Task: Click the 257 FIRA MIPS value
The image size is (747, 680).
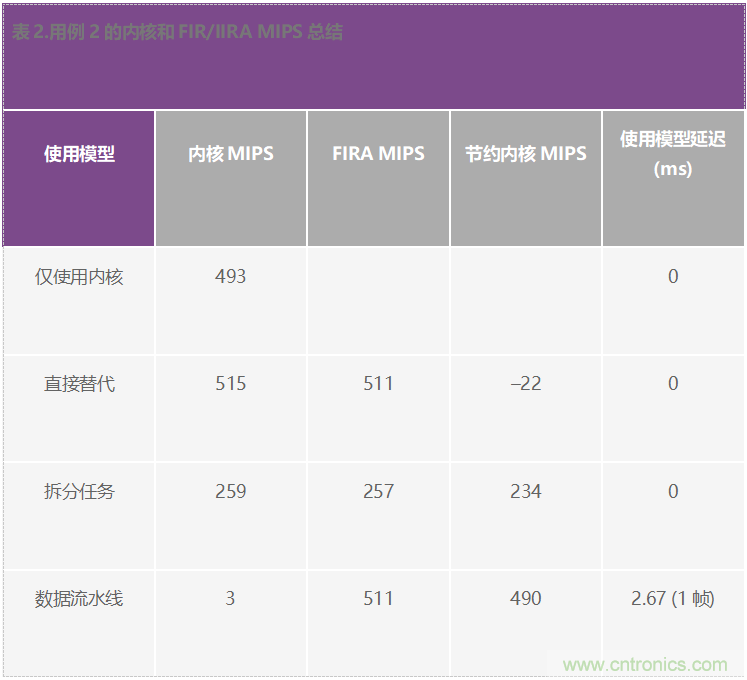Action: pyautogui.click(x=378, y=492)
